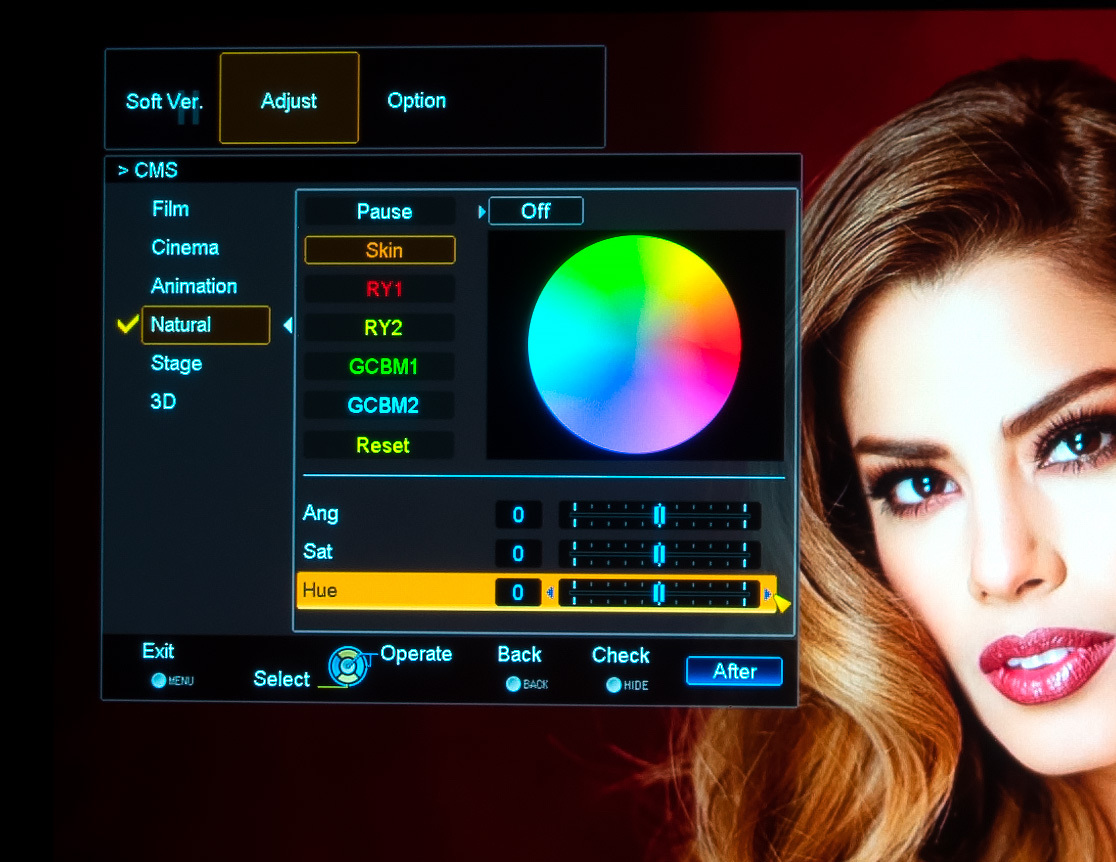
Task: Choose the Film picture mode
Action: click(x=170, y=209)
